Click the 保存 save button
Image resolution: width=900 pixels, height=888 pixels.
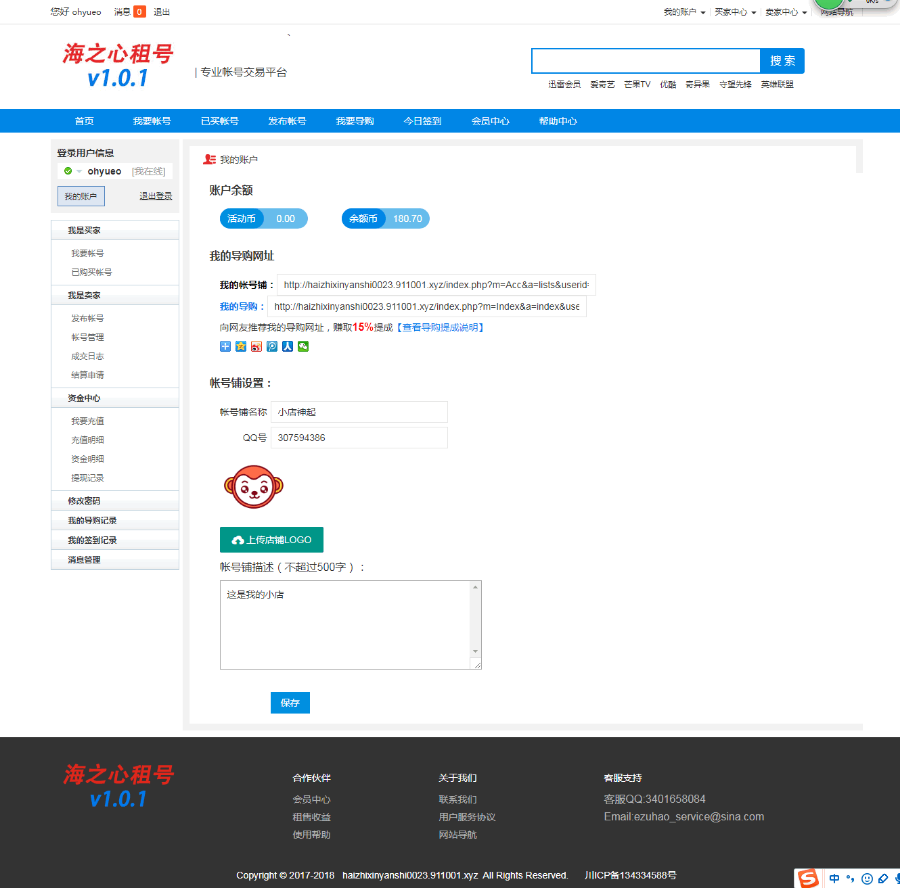(290, 703)
